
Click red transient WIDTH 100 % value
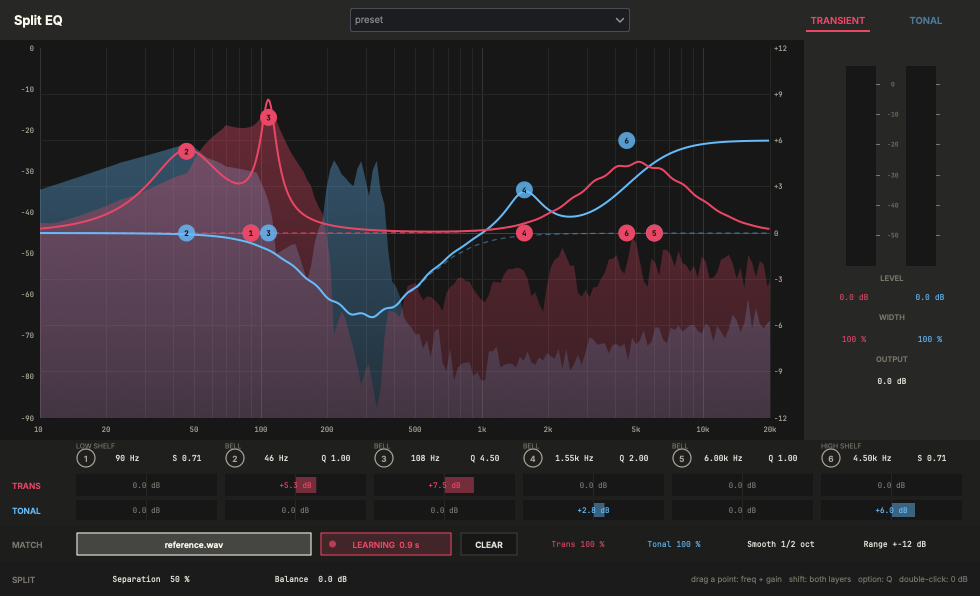pos(853,339)
